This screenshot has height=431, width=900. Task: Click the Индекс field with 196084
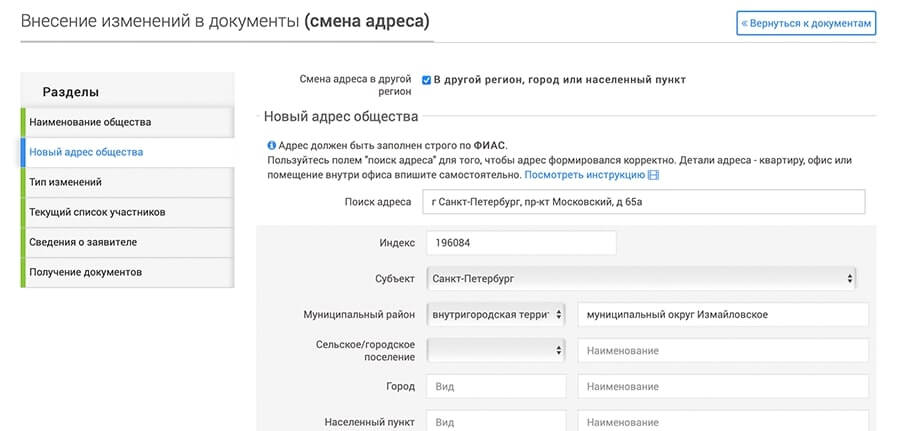(x=522, y=243)
